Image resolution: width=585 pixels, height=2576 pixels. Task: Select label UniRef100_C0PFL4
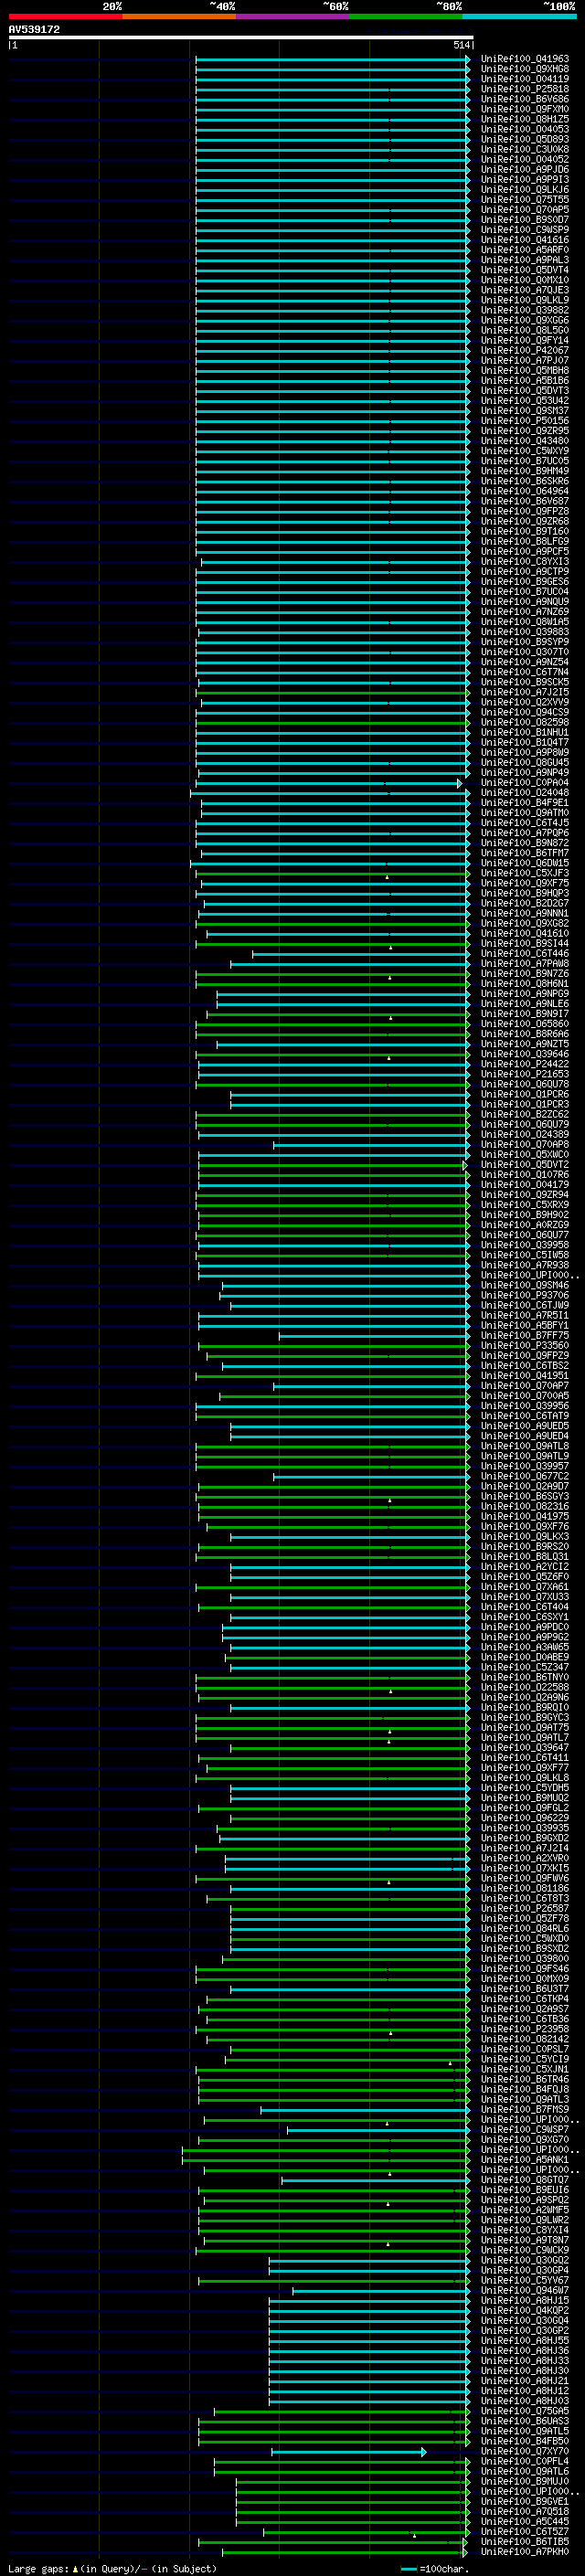click(524, 2461)
